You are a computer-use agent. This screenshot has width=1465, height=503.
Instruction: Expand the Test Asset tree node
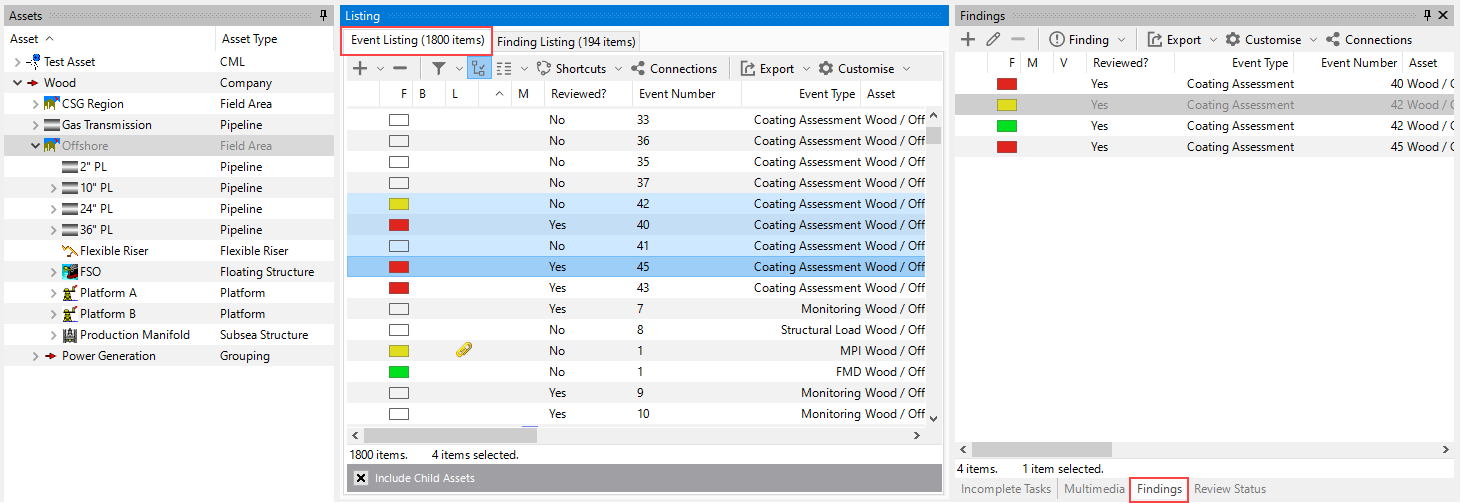click(17, 62)
